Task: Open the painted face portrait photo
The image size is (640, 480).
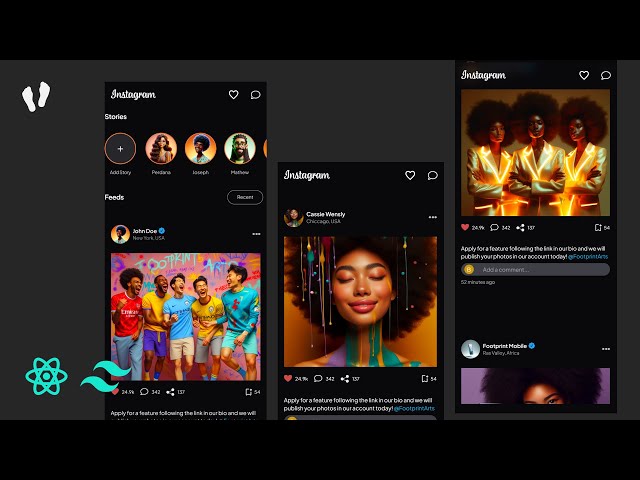Action: 360,302
